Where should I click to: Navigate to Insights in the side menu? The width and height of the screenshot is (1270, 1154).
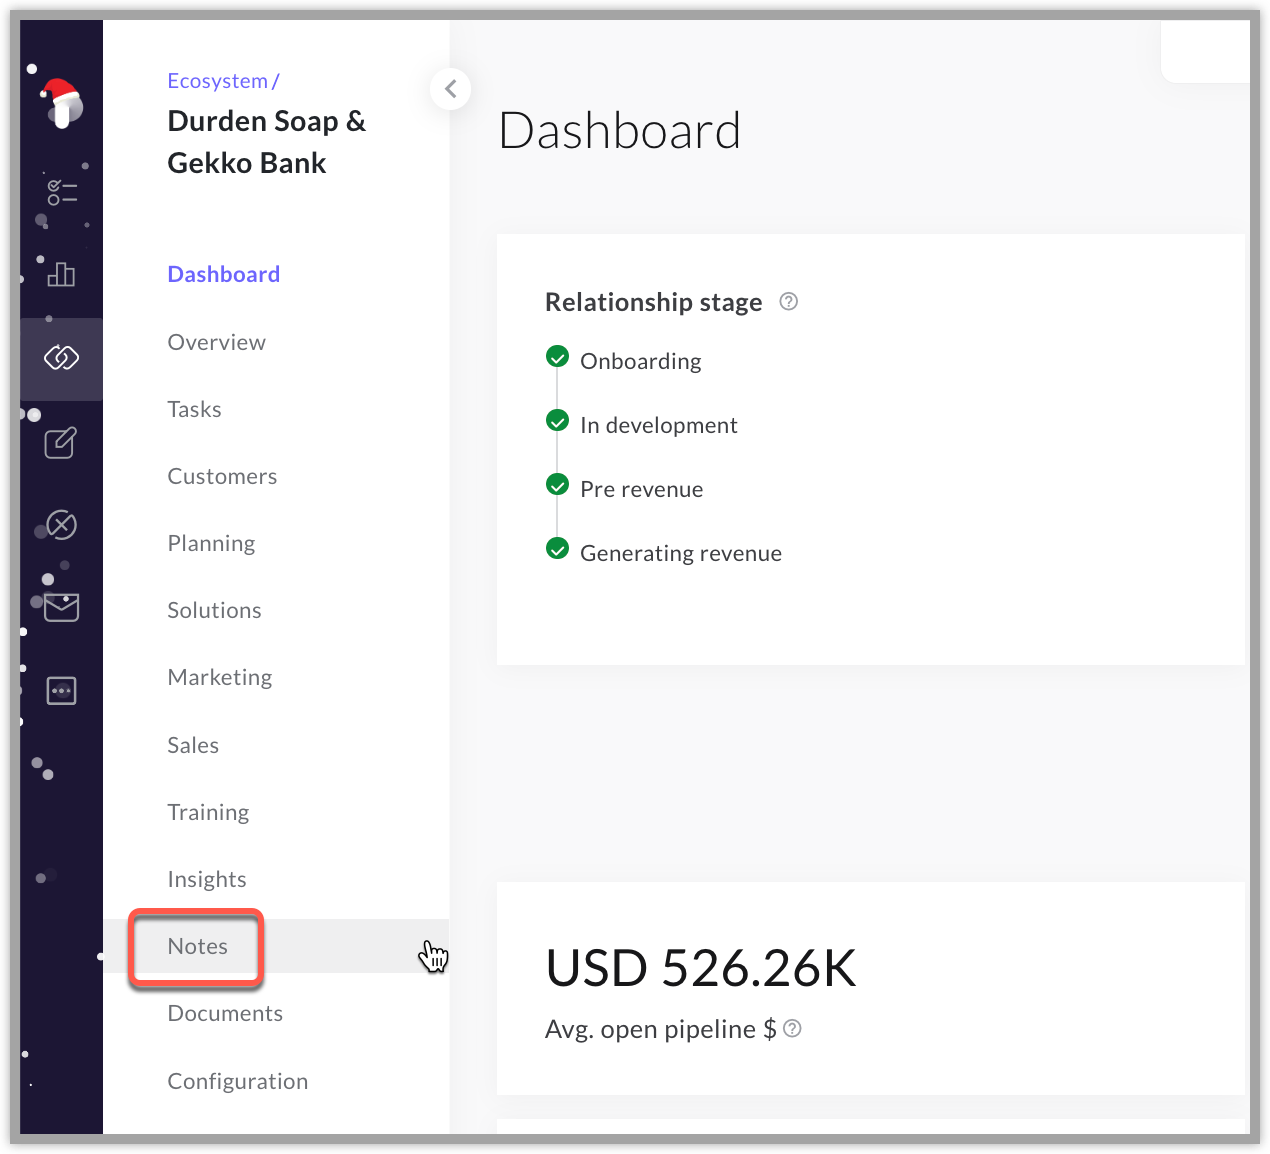click(207, 880)
